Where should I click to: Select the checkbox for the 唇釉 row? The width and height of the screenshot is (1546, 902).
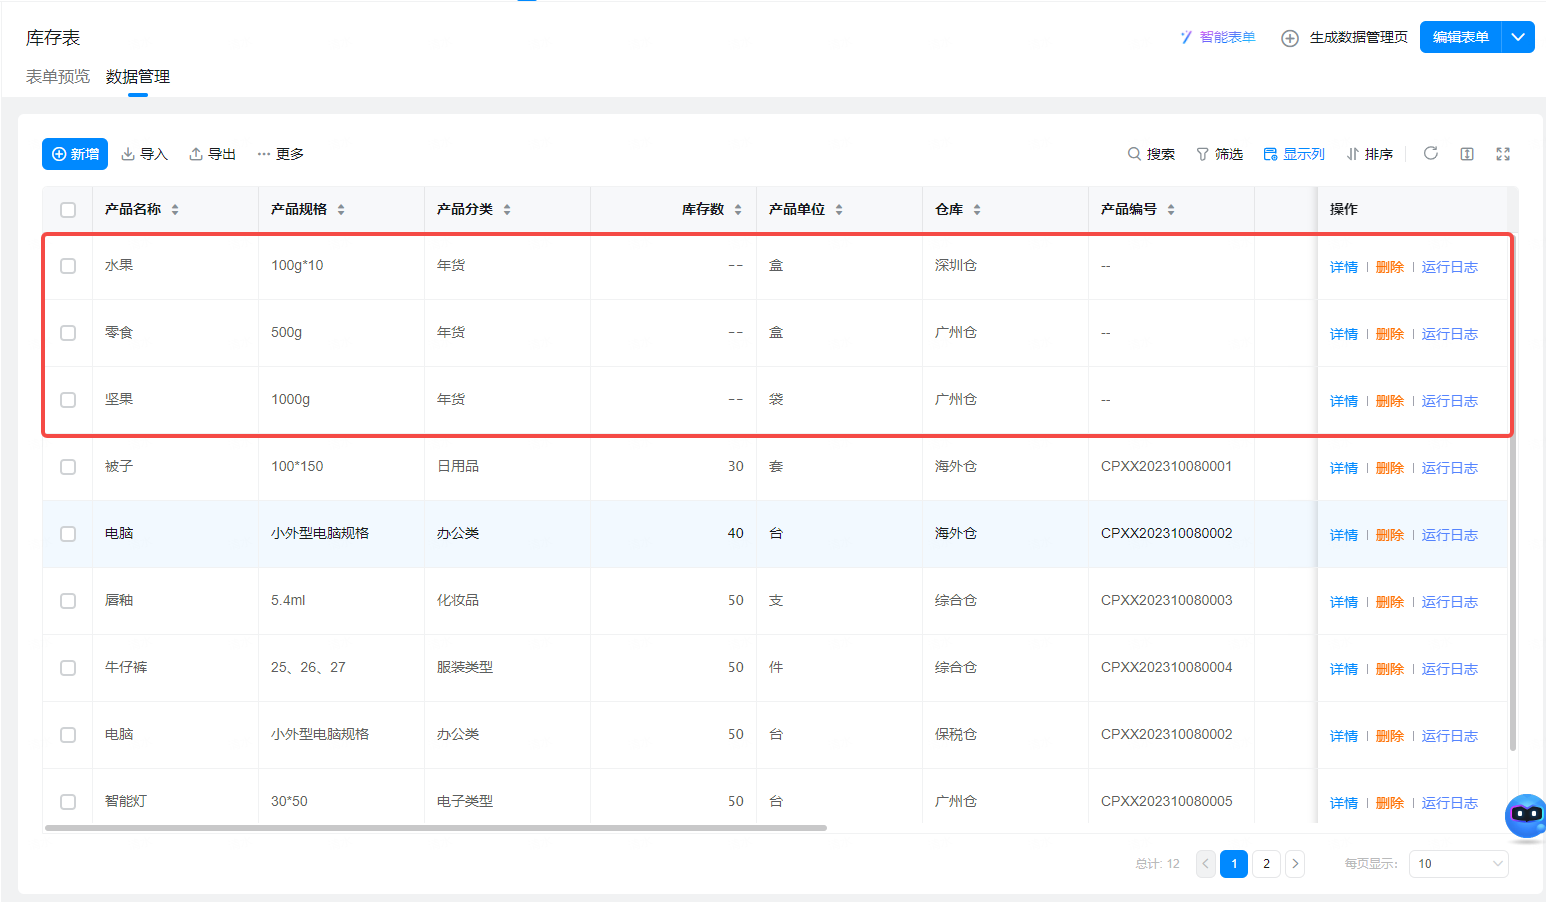tap(68, 601)
